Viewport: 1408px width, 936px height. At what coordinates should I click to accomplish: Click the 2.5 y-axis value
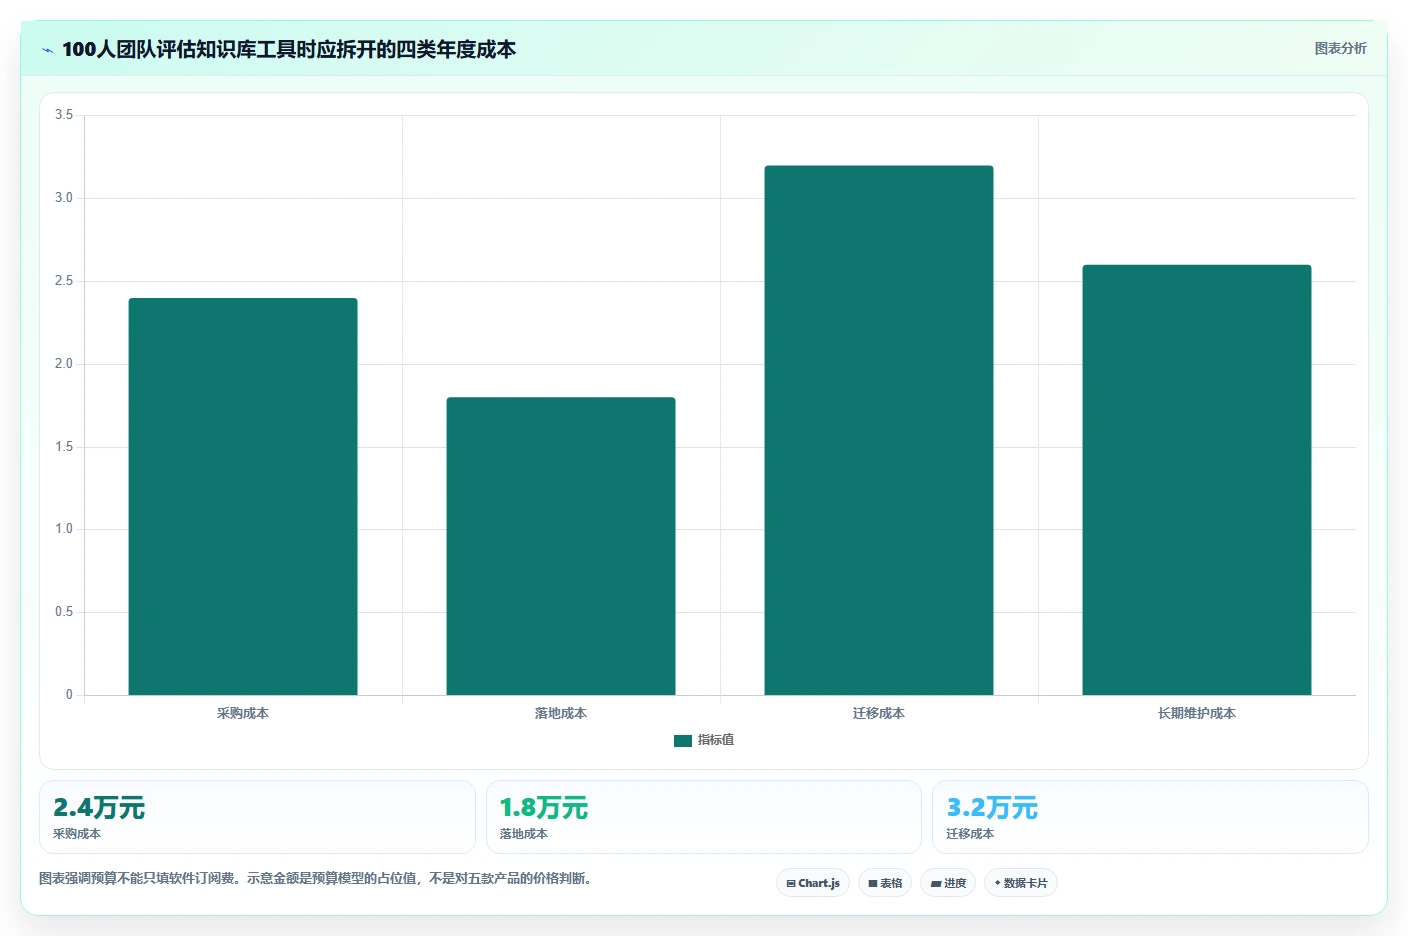tap(64, 281)
